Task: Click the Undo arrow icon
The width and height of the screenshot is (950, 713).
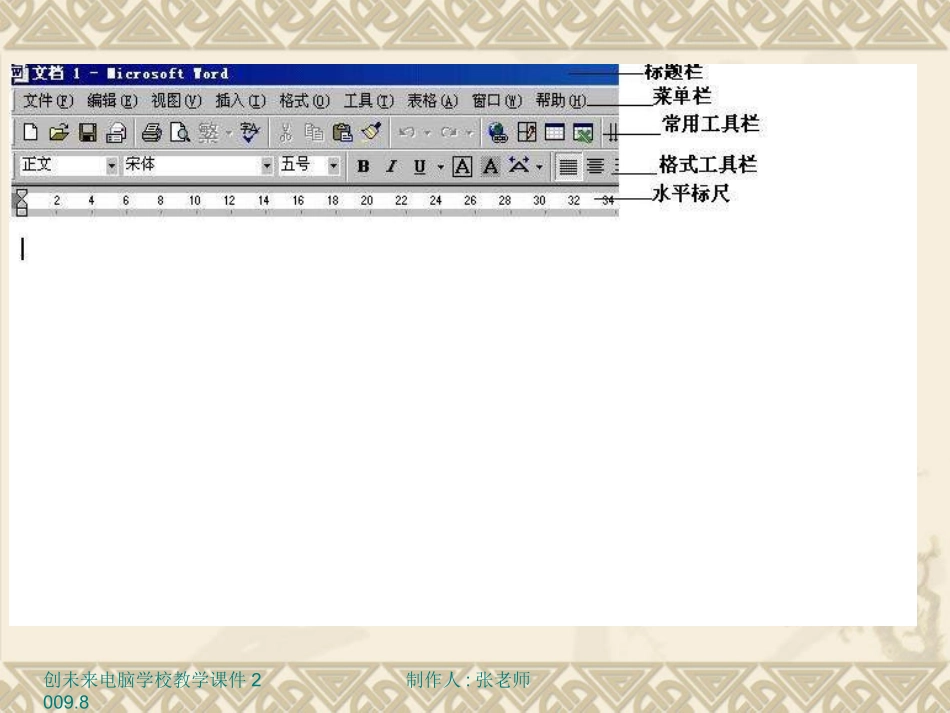Action: click(x=407, y=132)
